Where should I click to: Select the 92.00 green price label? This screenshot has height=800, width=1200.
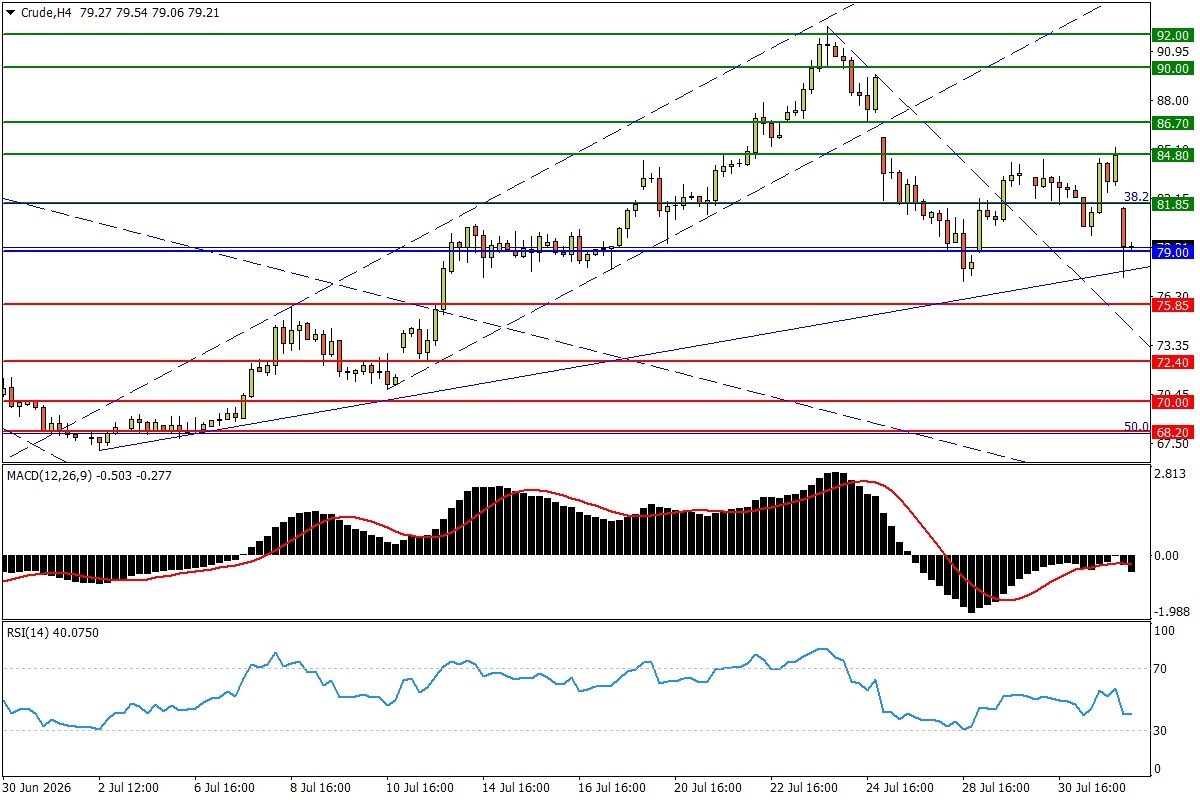pos(1172,34)
